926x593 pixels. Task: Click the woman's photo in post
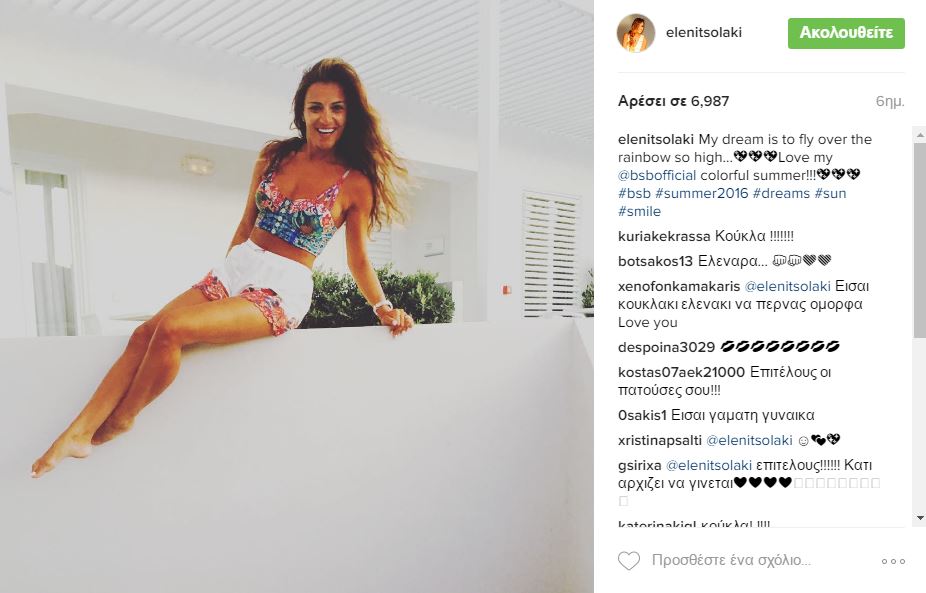296,296
